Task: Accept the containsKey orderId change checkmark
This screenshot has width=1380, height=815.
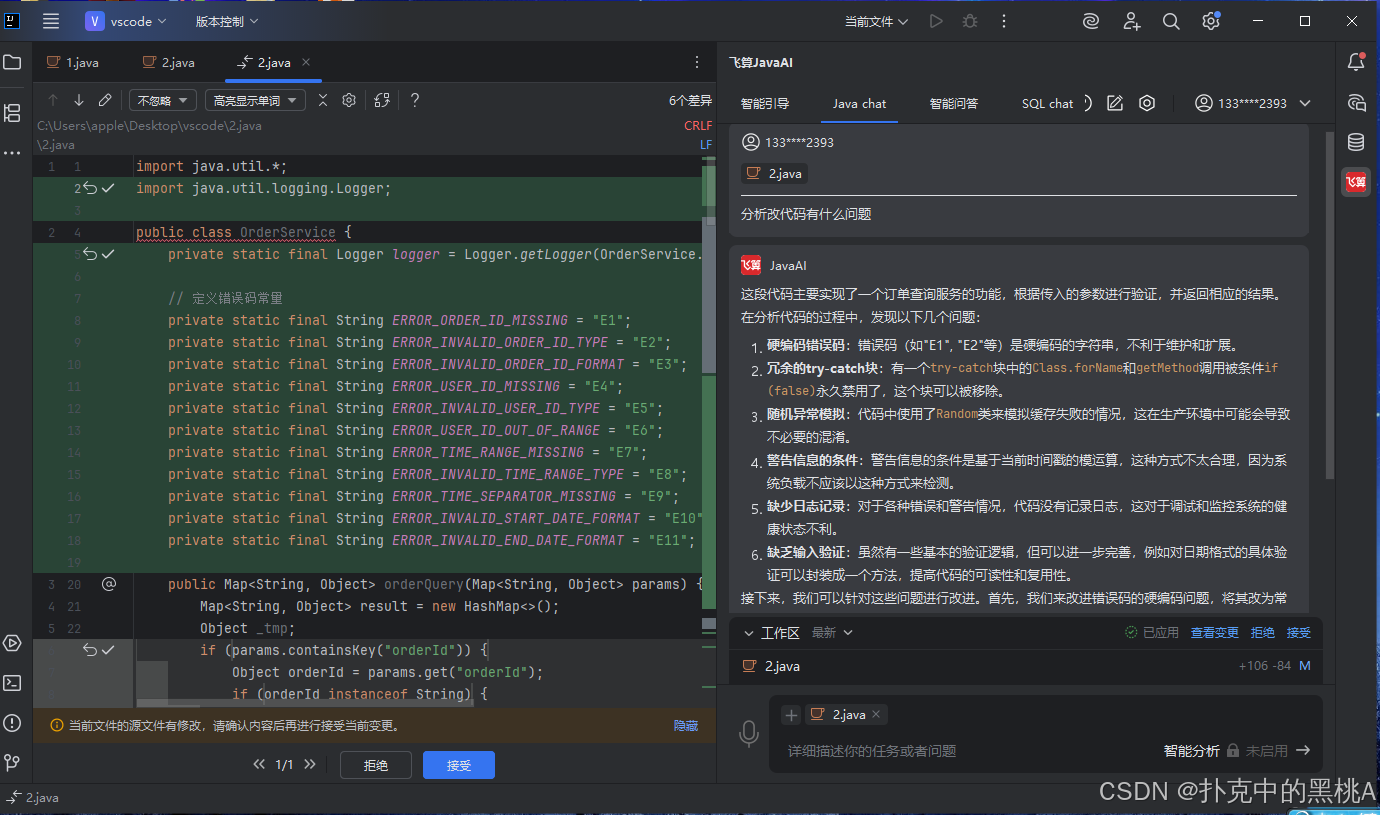Action: [x=108, y=650]
